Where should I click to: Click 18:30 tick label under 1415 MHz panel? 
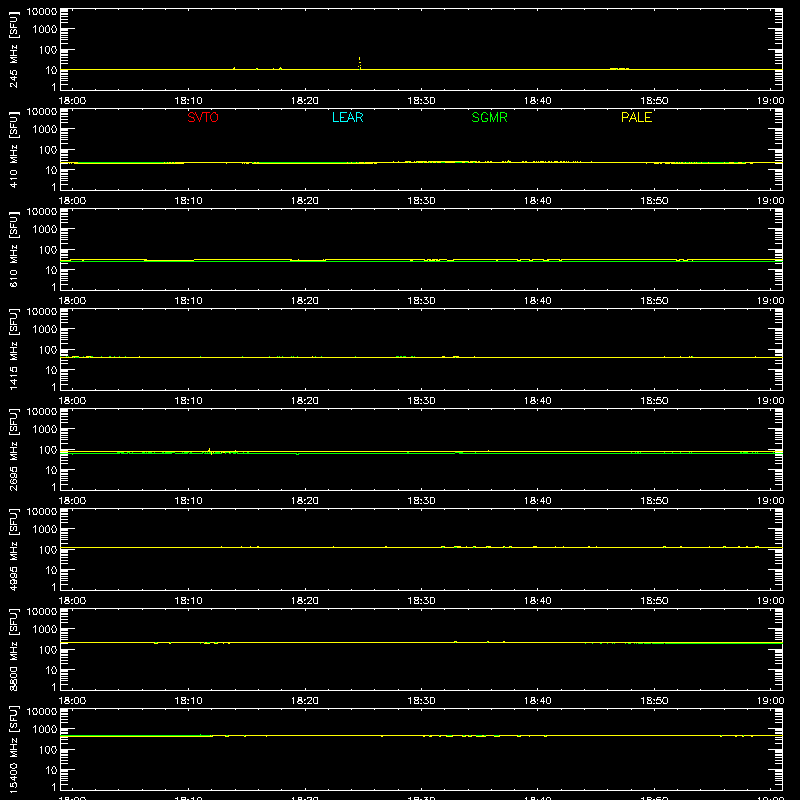[x=421, y=401]
